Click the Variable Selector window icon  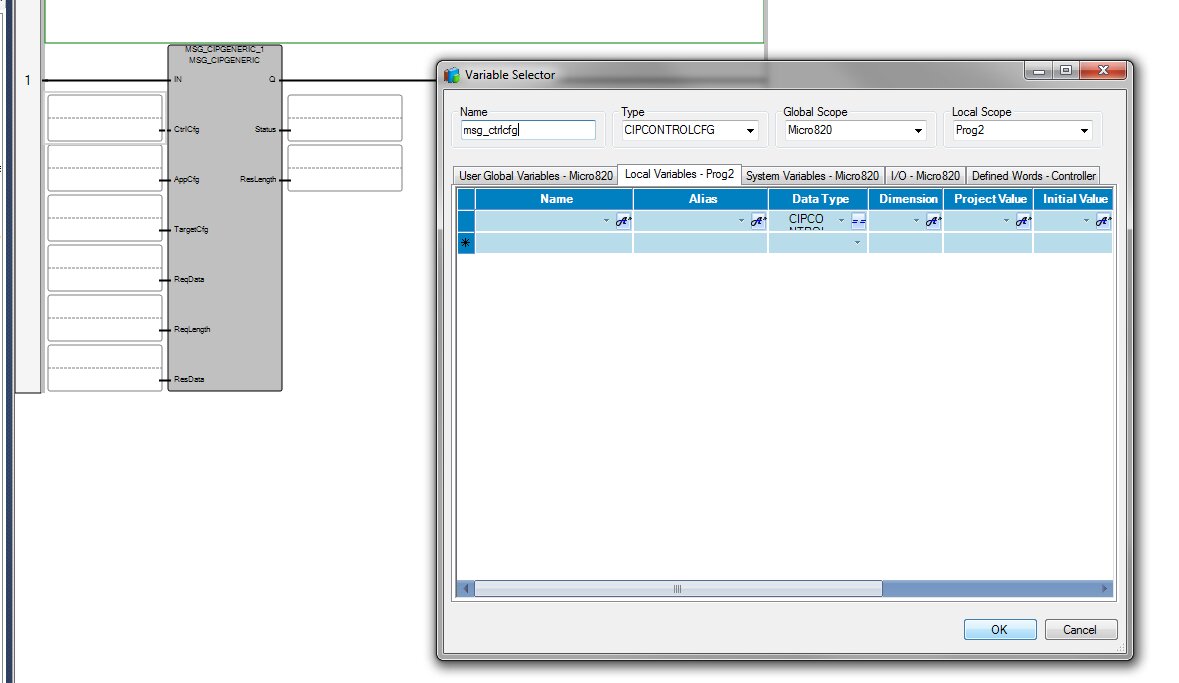(x=452, y=75)
